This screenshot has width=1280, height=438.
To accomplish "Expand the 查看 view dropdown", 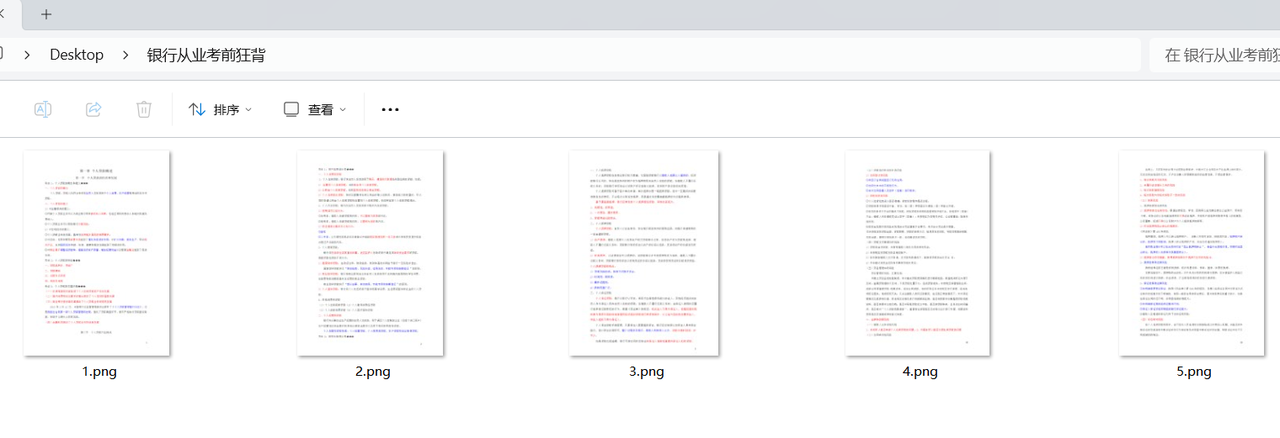I will [314, 109].
